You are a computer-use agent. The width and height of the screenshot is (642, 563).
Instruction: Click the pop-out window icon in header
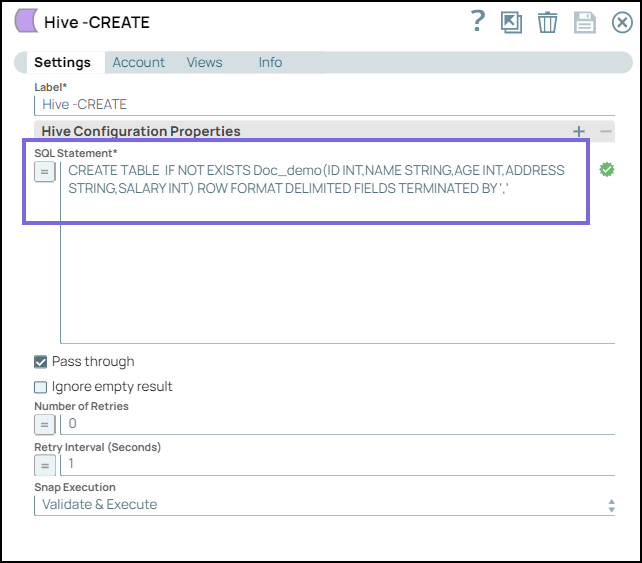coord(512,23)
